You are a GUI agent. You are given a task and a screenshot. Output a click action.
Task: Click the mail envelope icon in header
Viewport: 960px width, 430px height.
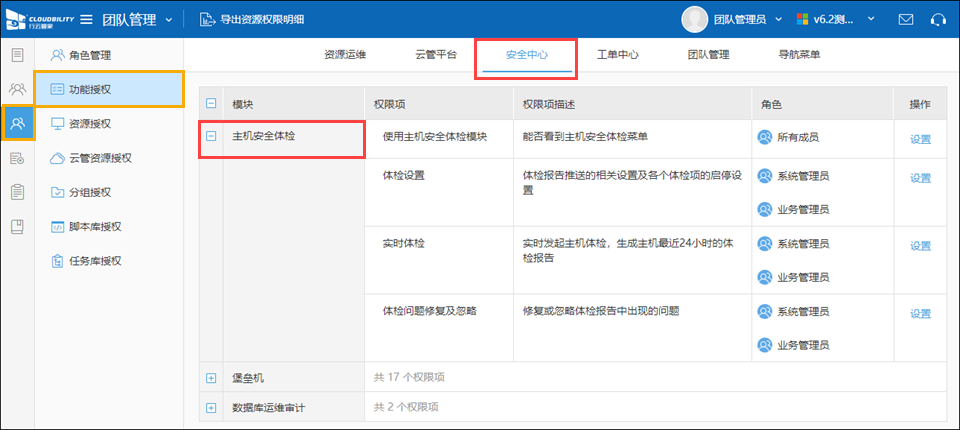906,19
